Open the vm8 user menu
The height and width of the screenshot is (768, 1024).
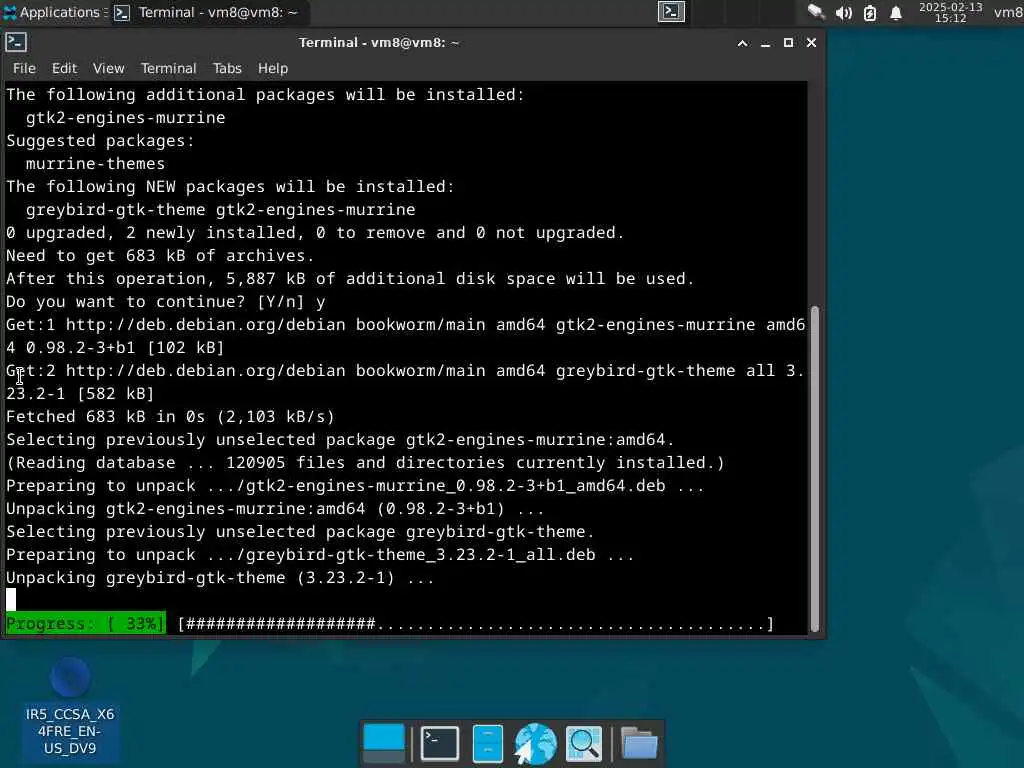coord(1008,12)
